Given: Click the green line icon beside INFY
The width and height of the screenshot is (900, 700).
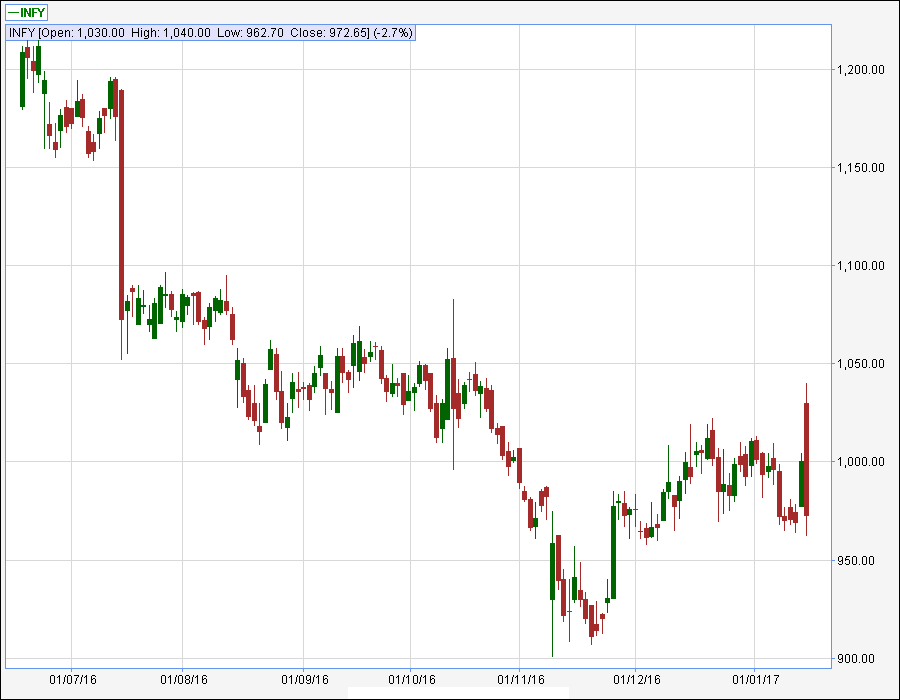Looking at the screenshot, I should pyautogui.click(x=13, y=12).
